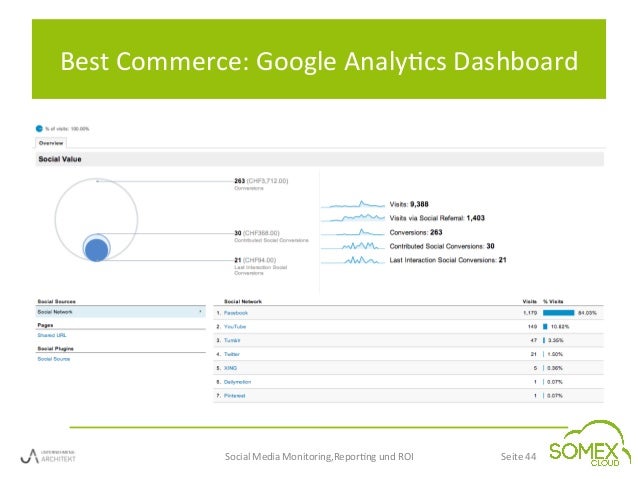Select the 30 Contributed Social Conversions label
The width and height of the screenshot is (638, 479).
[x=271, y=236]
